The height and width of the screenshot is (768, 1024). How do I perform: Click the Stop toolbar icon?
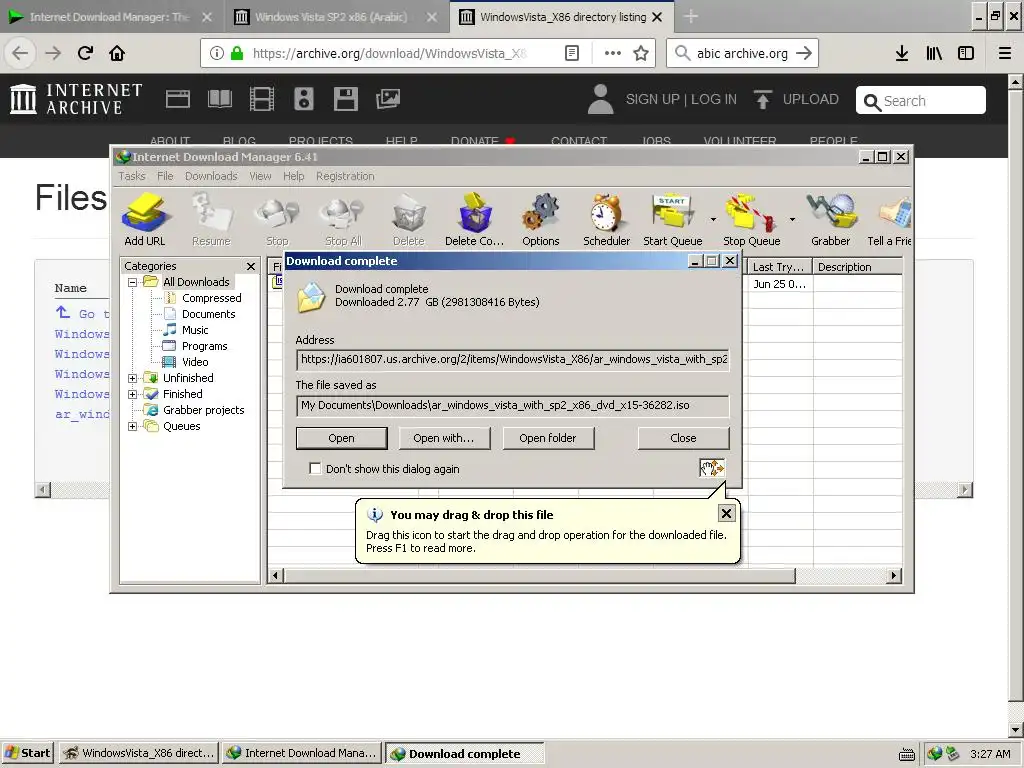click(277, 214)
